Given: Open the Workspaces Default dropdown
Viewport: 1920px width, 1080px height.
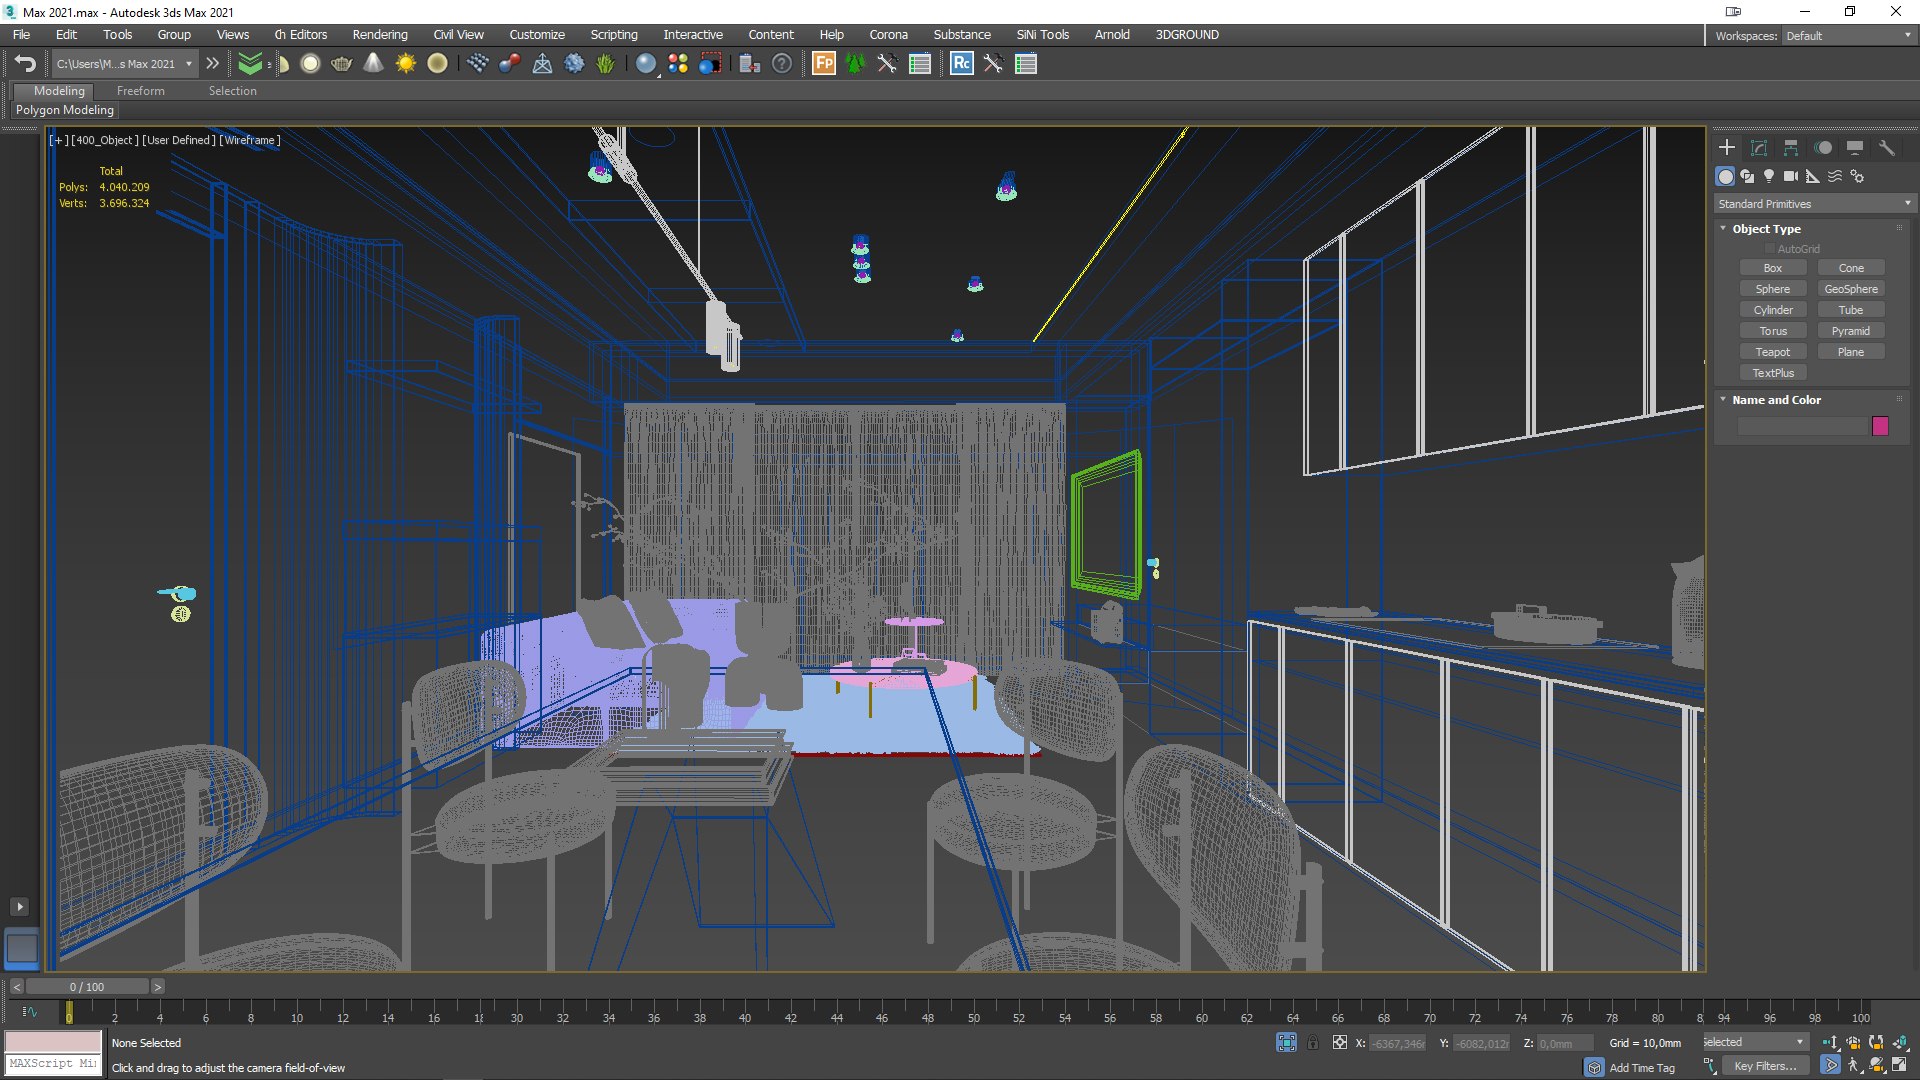Looking at the screenshot, I should 1848,36.
